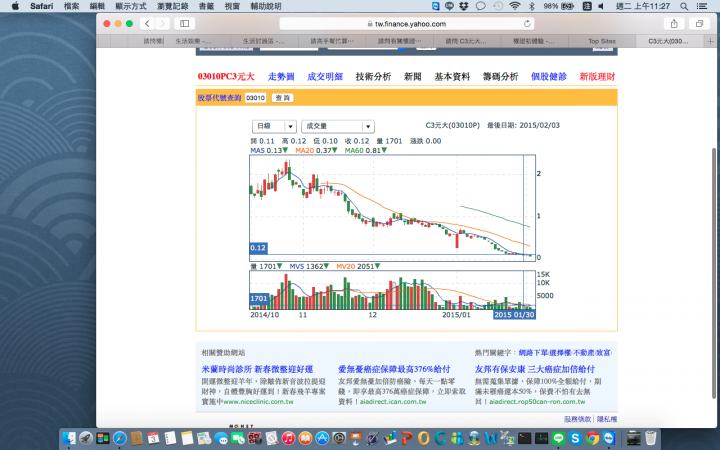Open the 顯示方式 menu

click(130, 6)
